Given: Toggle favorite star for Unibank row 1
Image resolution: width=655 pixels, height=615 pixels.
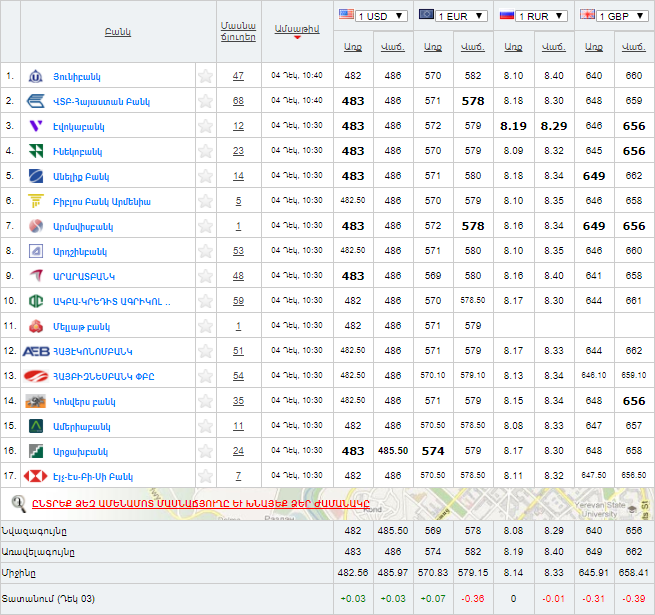Looking at the screenshot, I should click(x=205, y=76).
